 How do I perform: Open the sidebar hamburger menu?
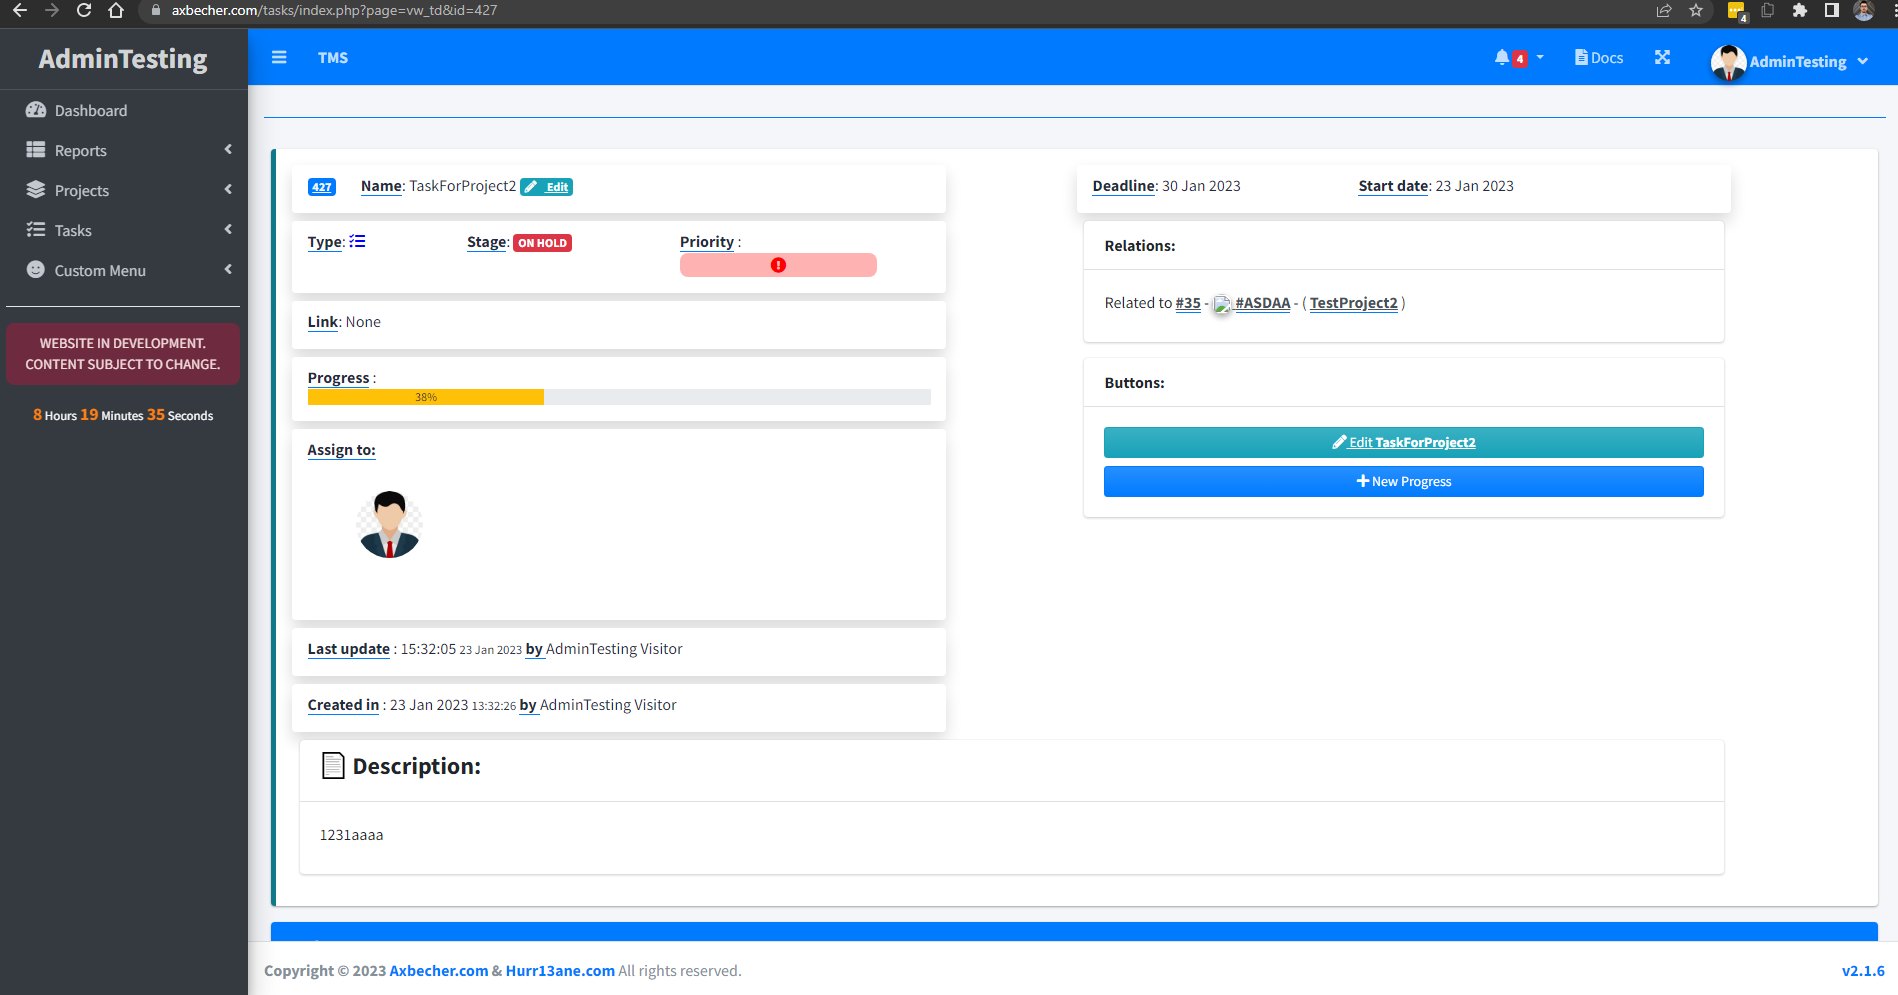[x=279, y=57]
